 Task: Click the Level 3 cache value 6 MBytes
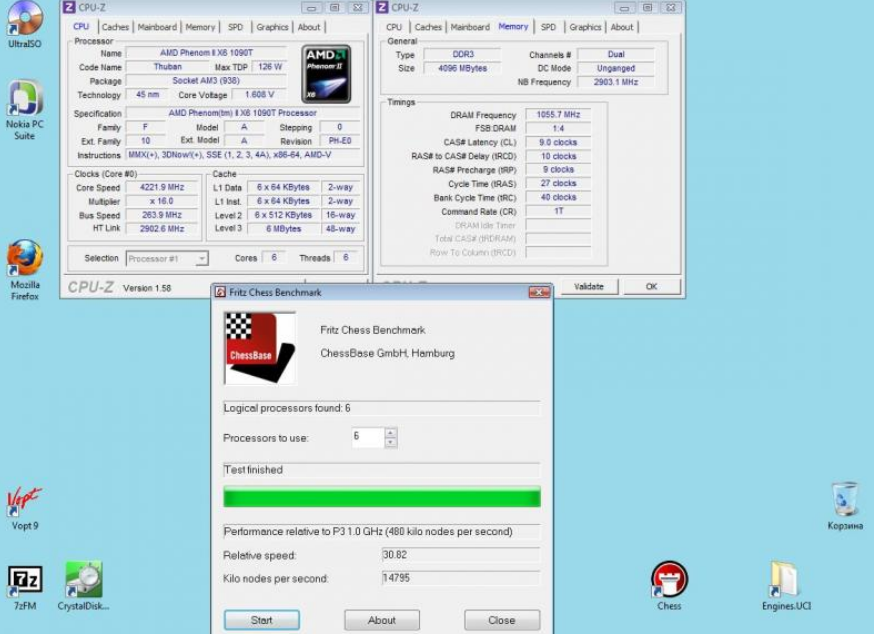tap(283, 229)
